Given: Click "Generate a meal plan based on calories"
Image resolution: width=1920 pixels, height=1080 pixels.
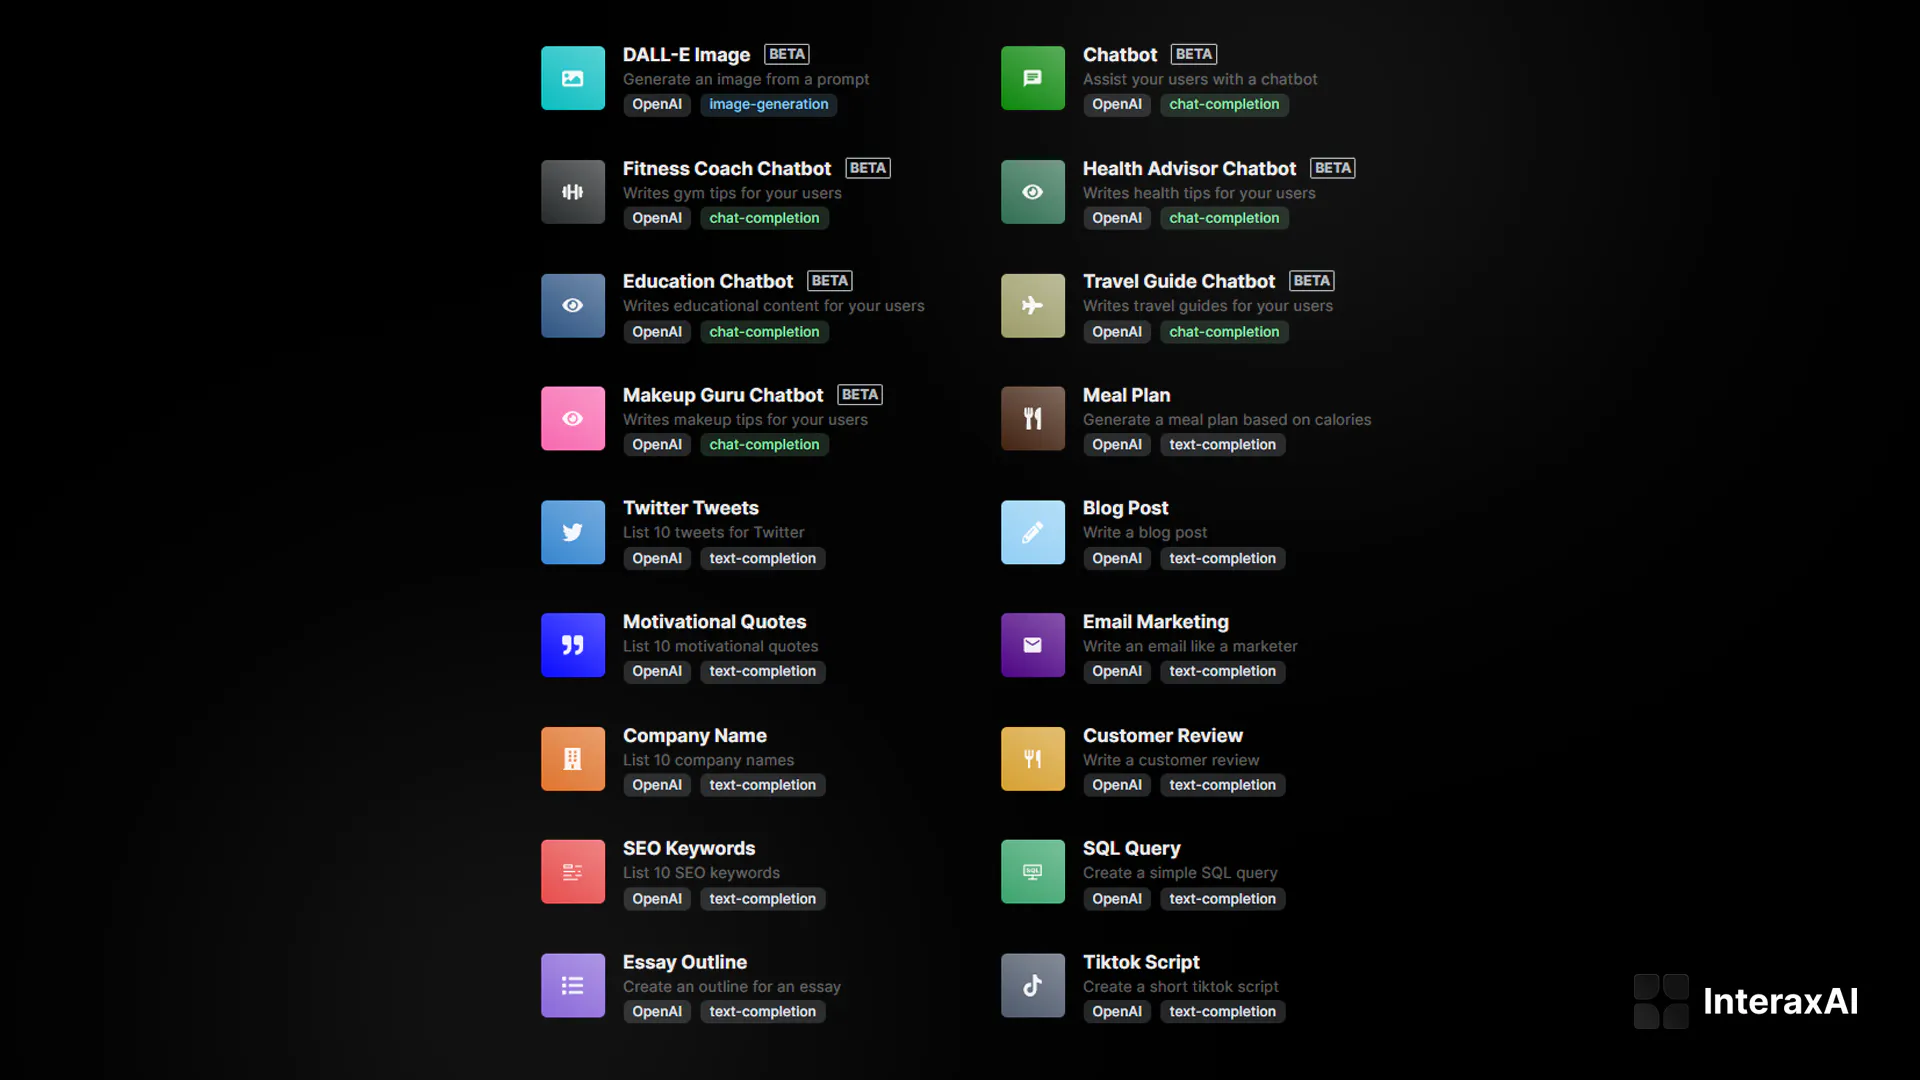Looking at the screenshot, I should pyautogui.click(x=1227, y=421).
